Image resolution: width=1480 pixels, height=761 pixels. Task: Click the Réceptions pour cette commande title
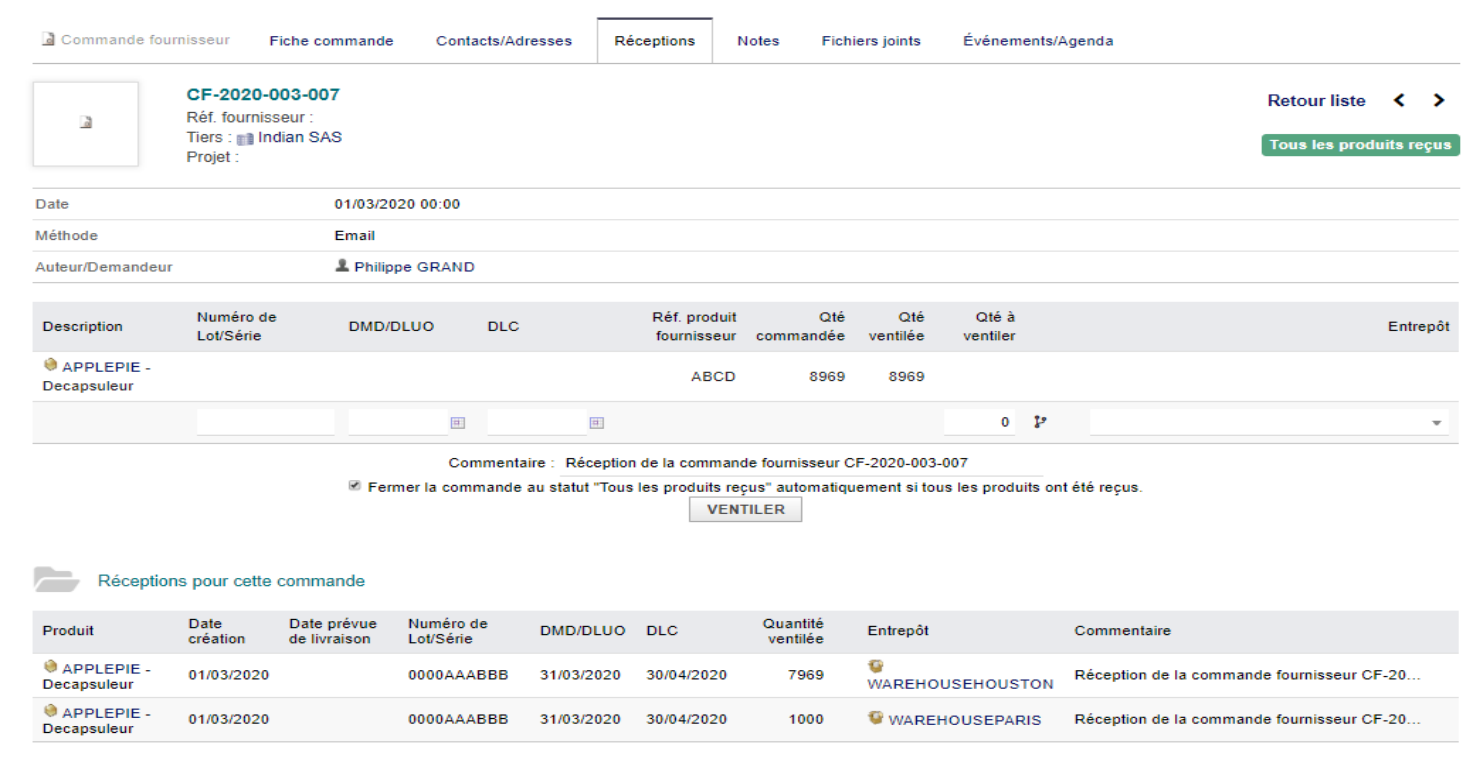pos(231,580)
